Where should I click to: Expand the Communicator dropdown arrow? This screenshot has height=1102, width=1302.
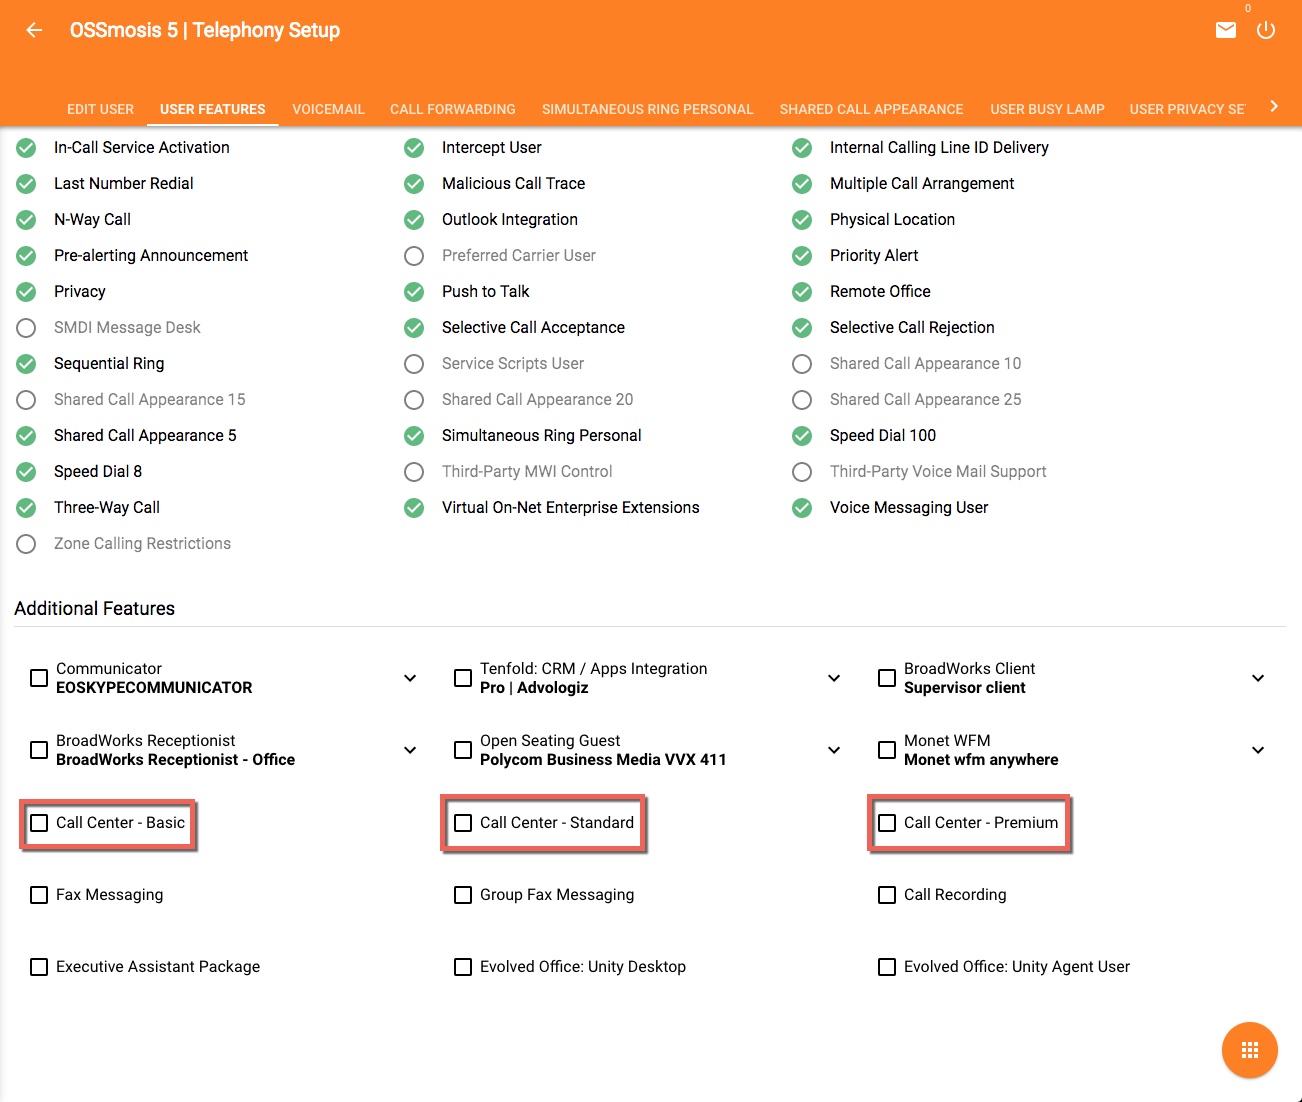[x=410, y=678]
